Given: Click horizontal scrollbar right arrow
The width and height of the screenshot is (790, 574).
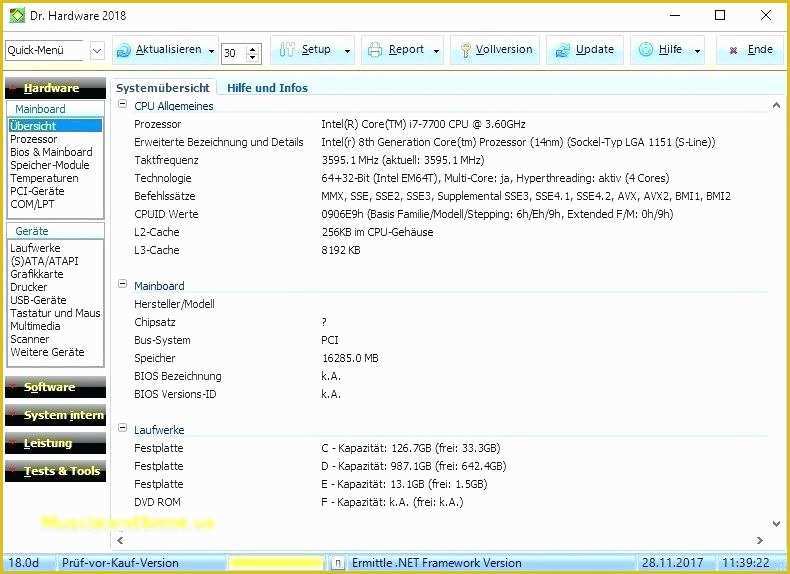Looking at the screenshot, I should pyautogui.click(x=760, y=540).
